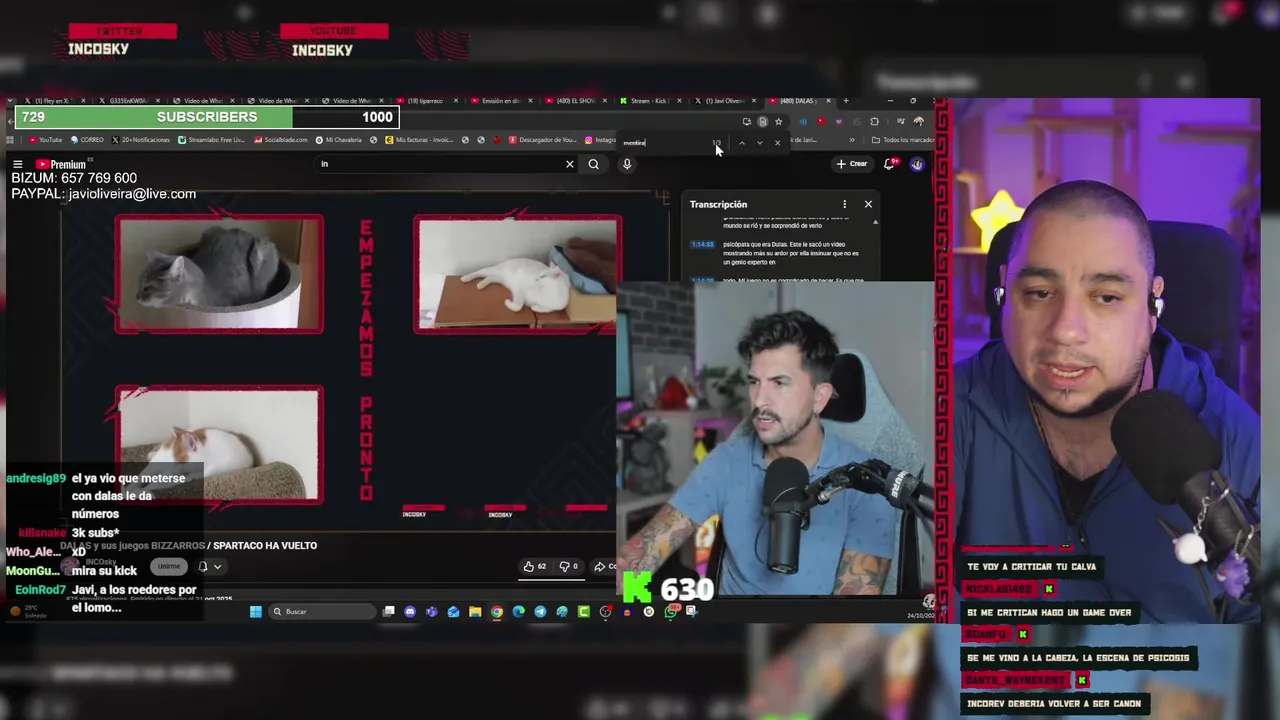Open Task View from the taskbar
This screenshot has width=1280, height=720.
(x=388, y=612)
